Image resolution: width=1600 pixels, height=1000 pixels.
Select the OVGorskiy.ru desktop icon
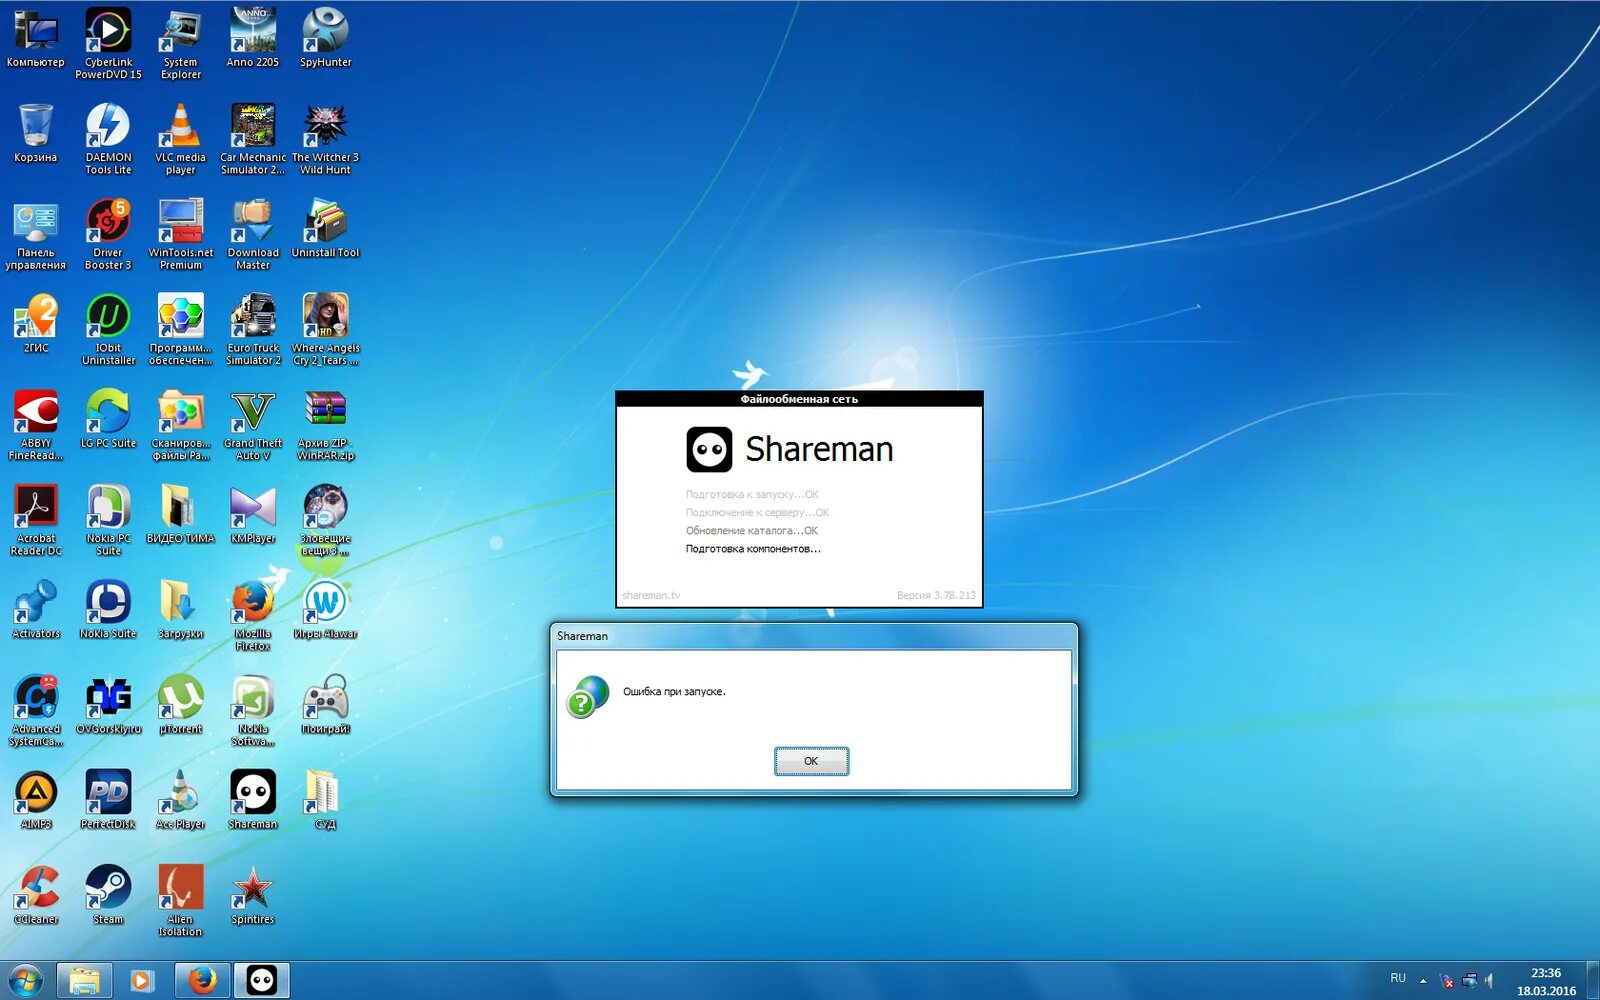108,705
